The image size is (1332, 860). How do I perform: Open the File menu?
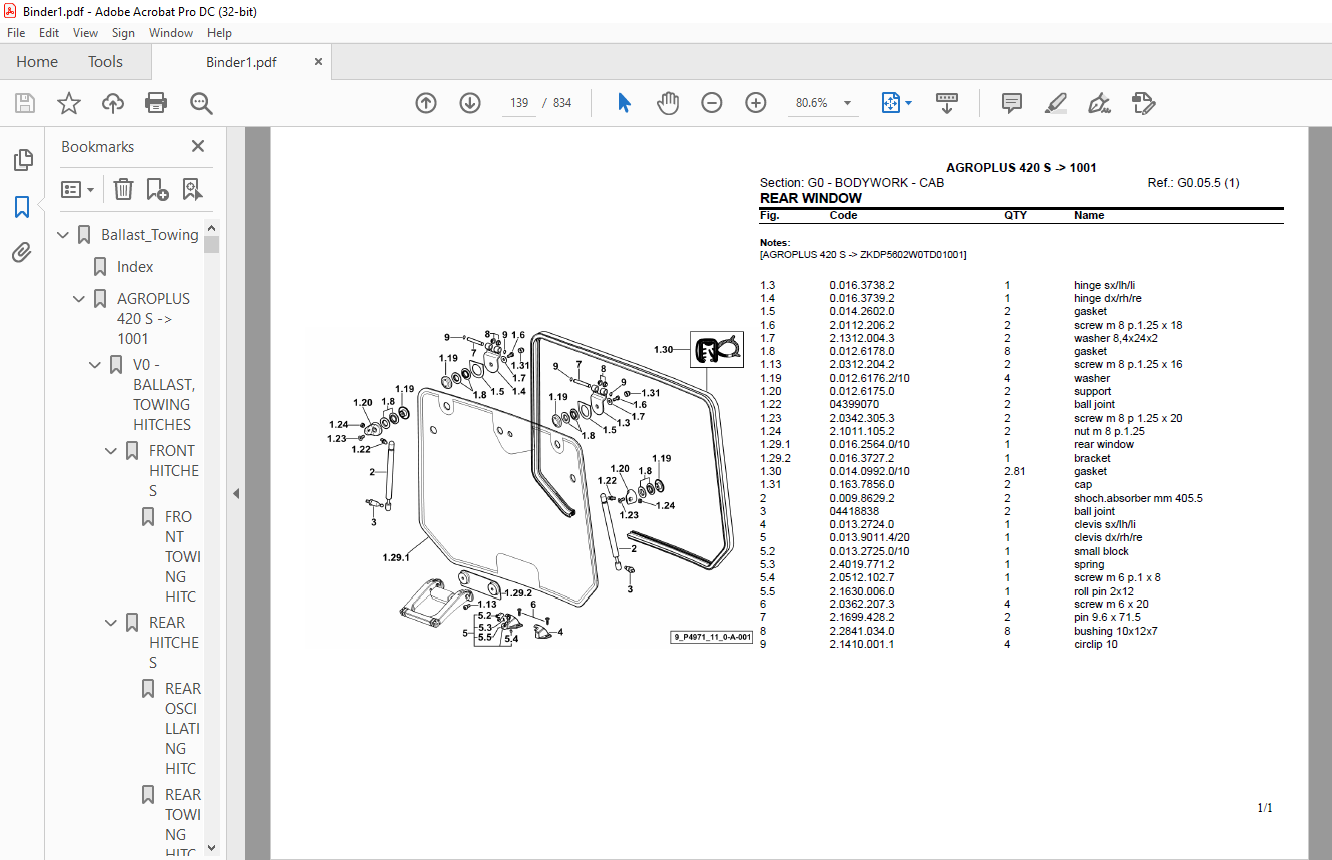point(16,33)
